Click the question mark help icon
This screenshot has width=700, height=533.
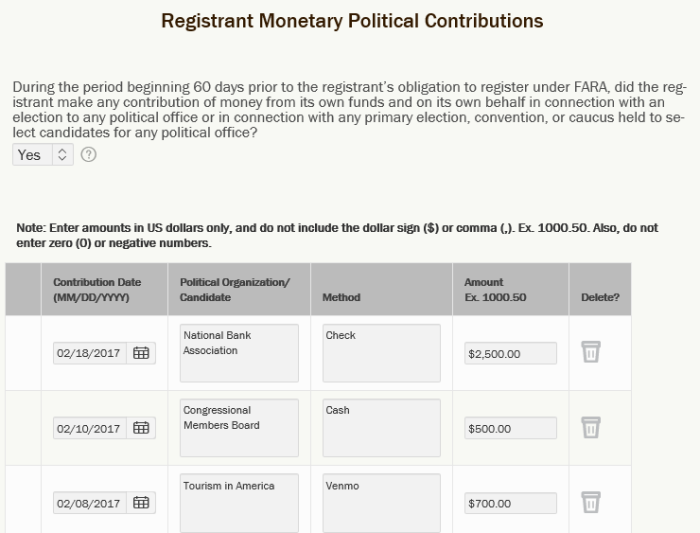click(x=88, y=154)
